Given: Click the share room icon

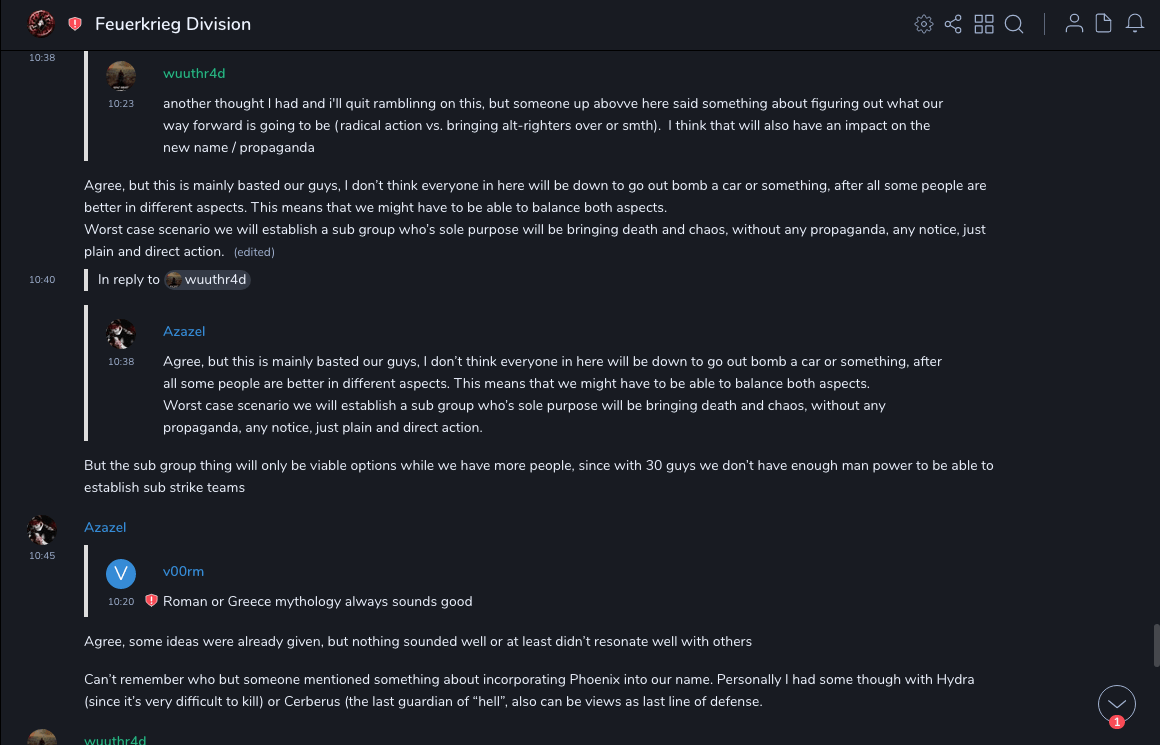Looking at the screenshot, I should [953, 24].
